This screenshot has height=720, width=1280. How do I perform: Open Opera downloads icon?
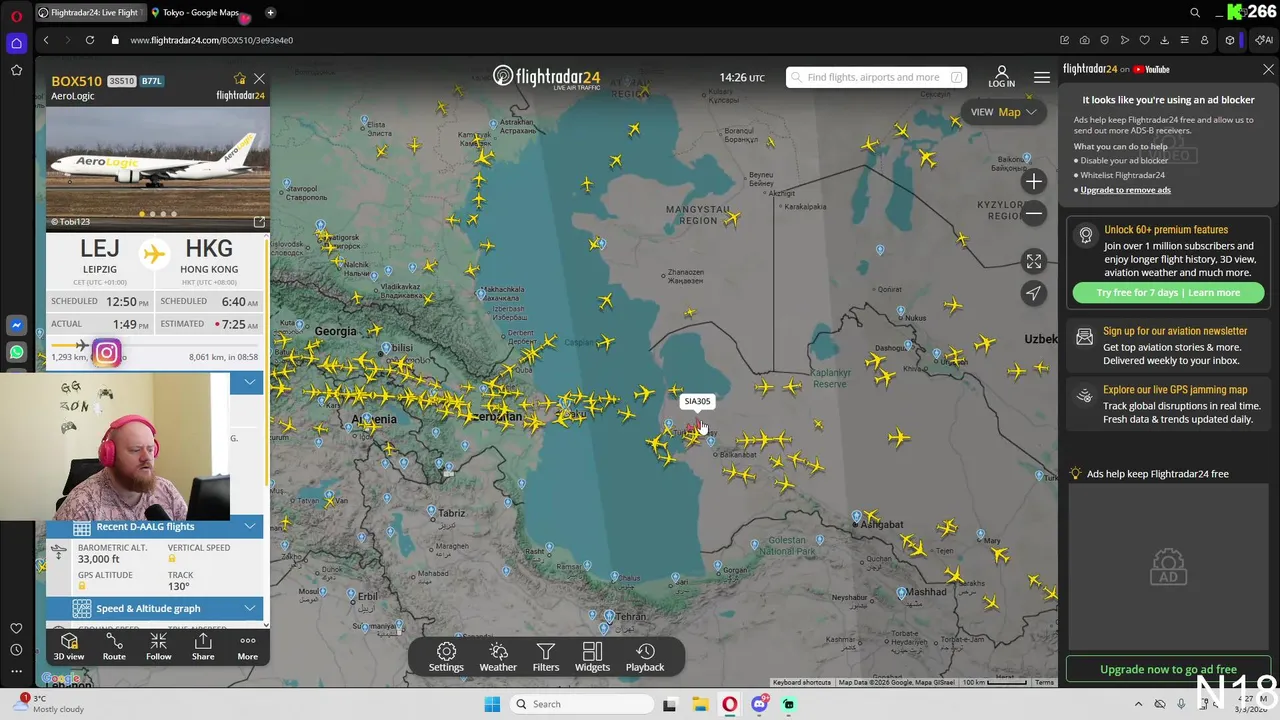(1164, 40)
